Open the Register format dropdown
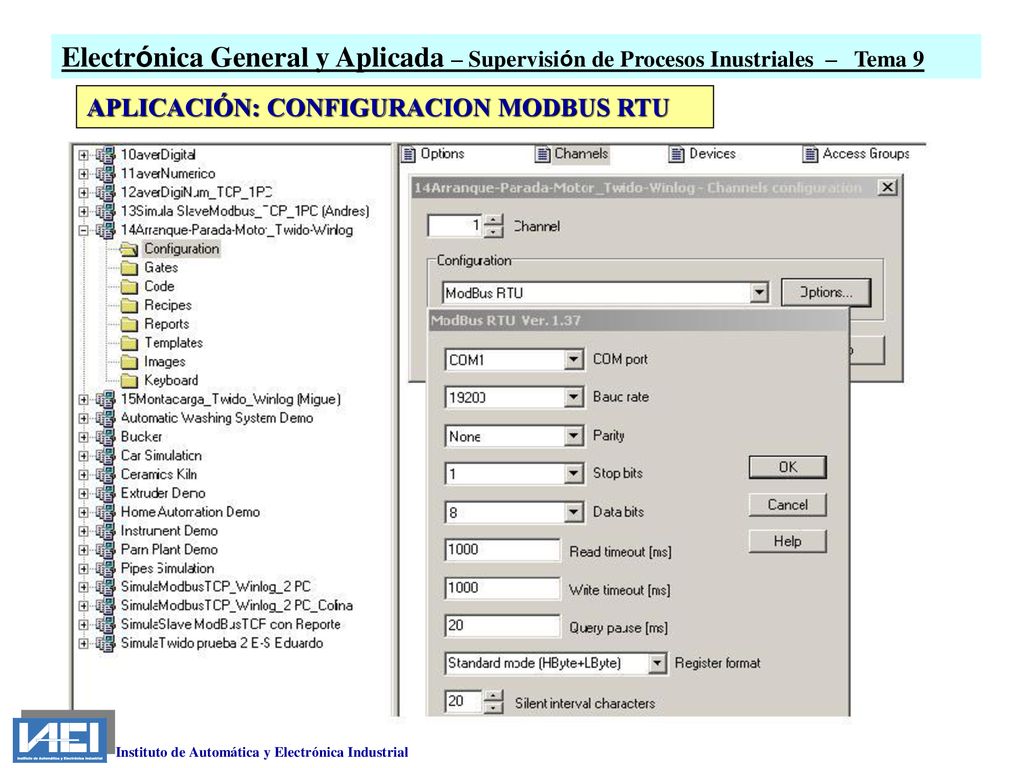This screenshot has height=768, width=1024. (658, 664)
